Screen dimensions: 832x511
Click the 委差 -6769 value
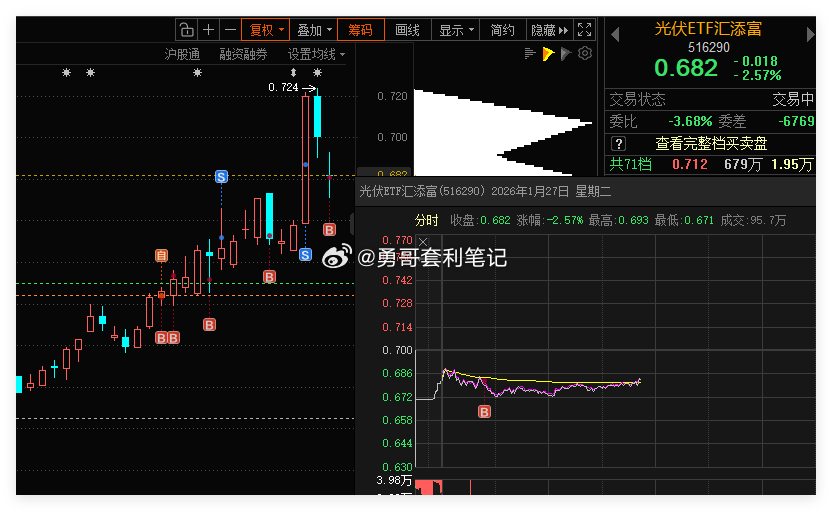click(796, 122)
